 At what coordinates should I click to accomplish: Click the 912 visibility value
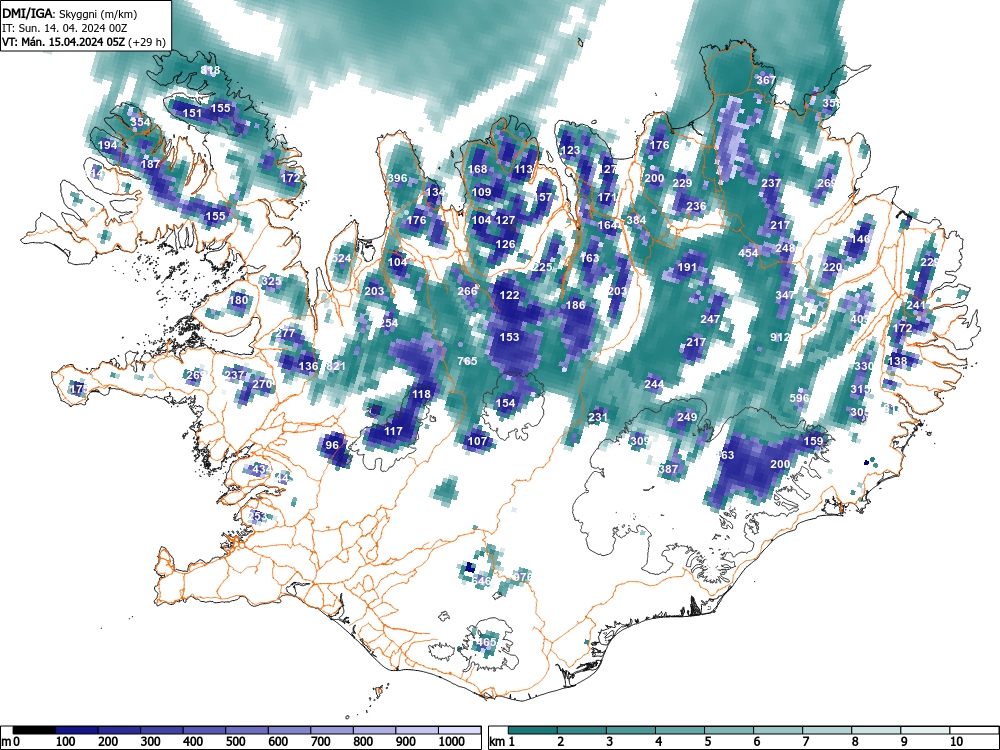coord(781,337)
